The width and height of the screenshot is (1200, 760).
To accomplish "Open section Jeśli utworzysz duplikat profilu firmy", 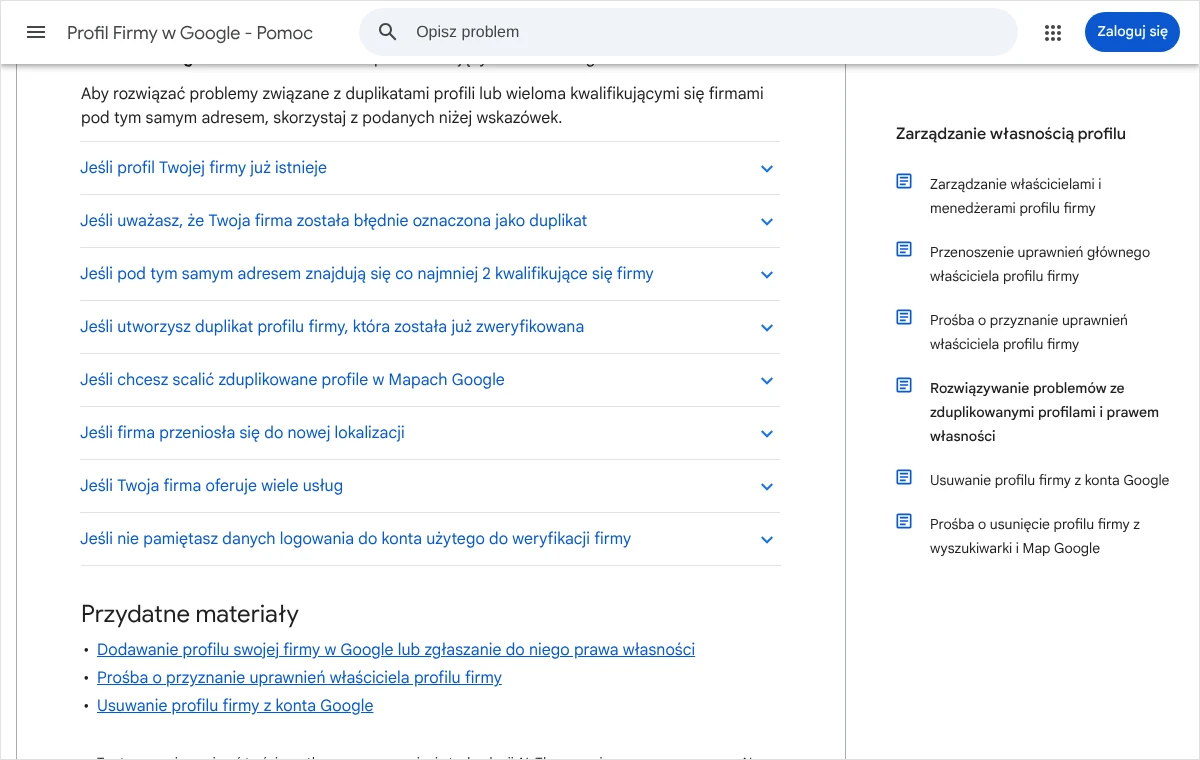I will click(x=430, y=327).
